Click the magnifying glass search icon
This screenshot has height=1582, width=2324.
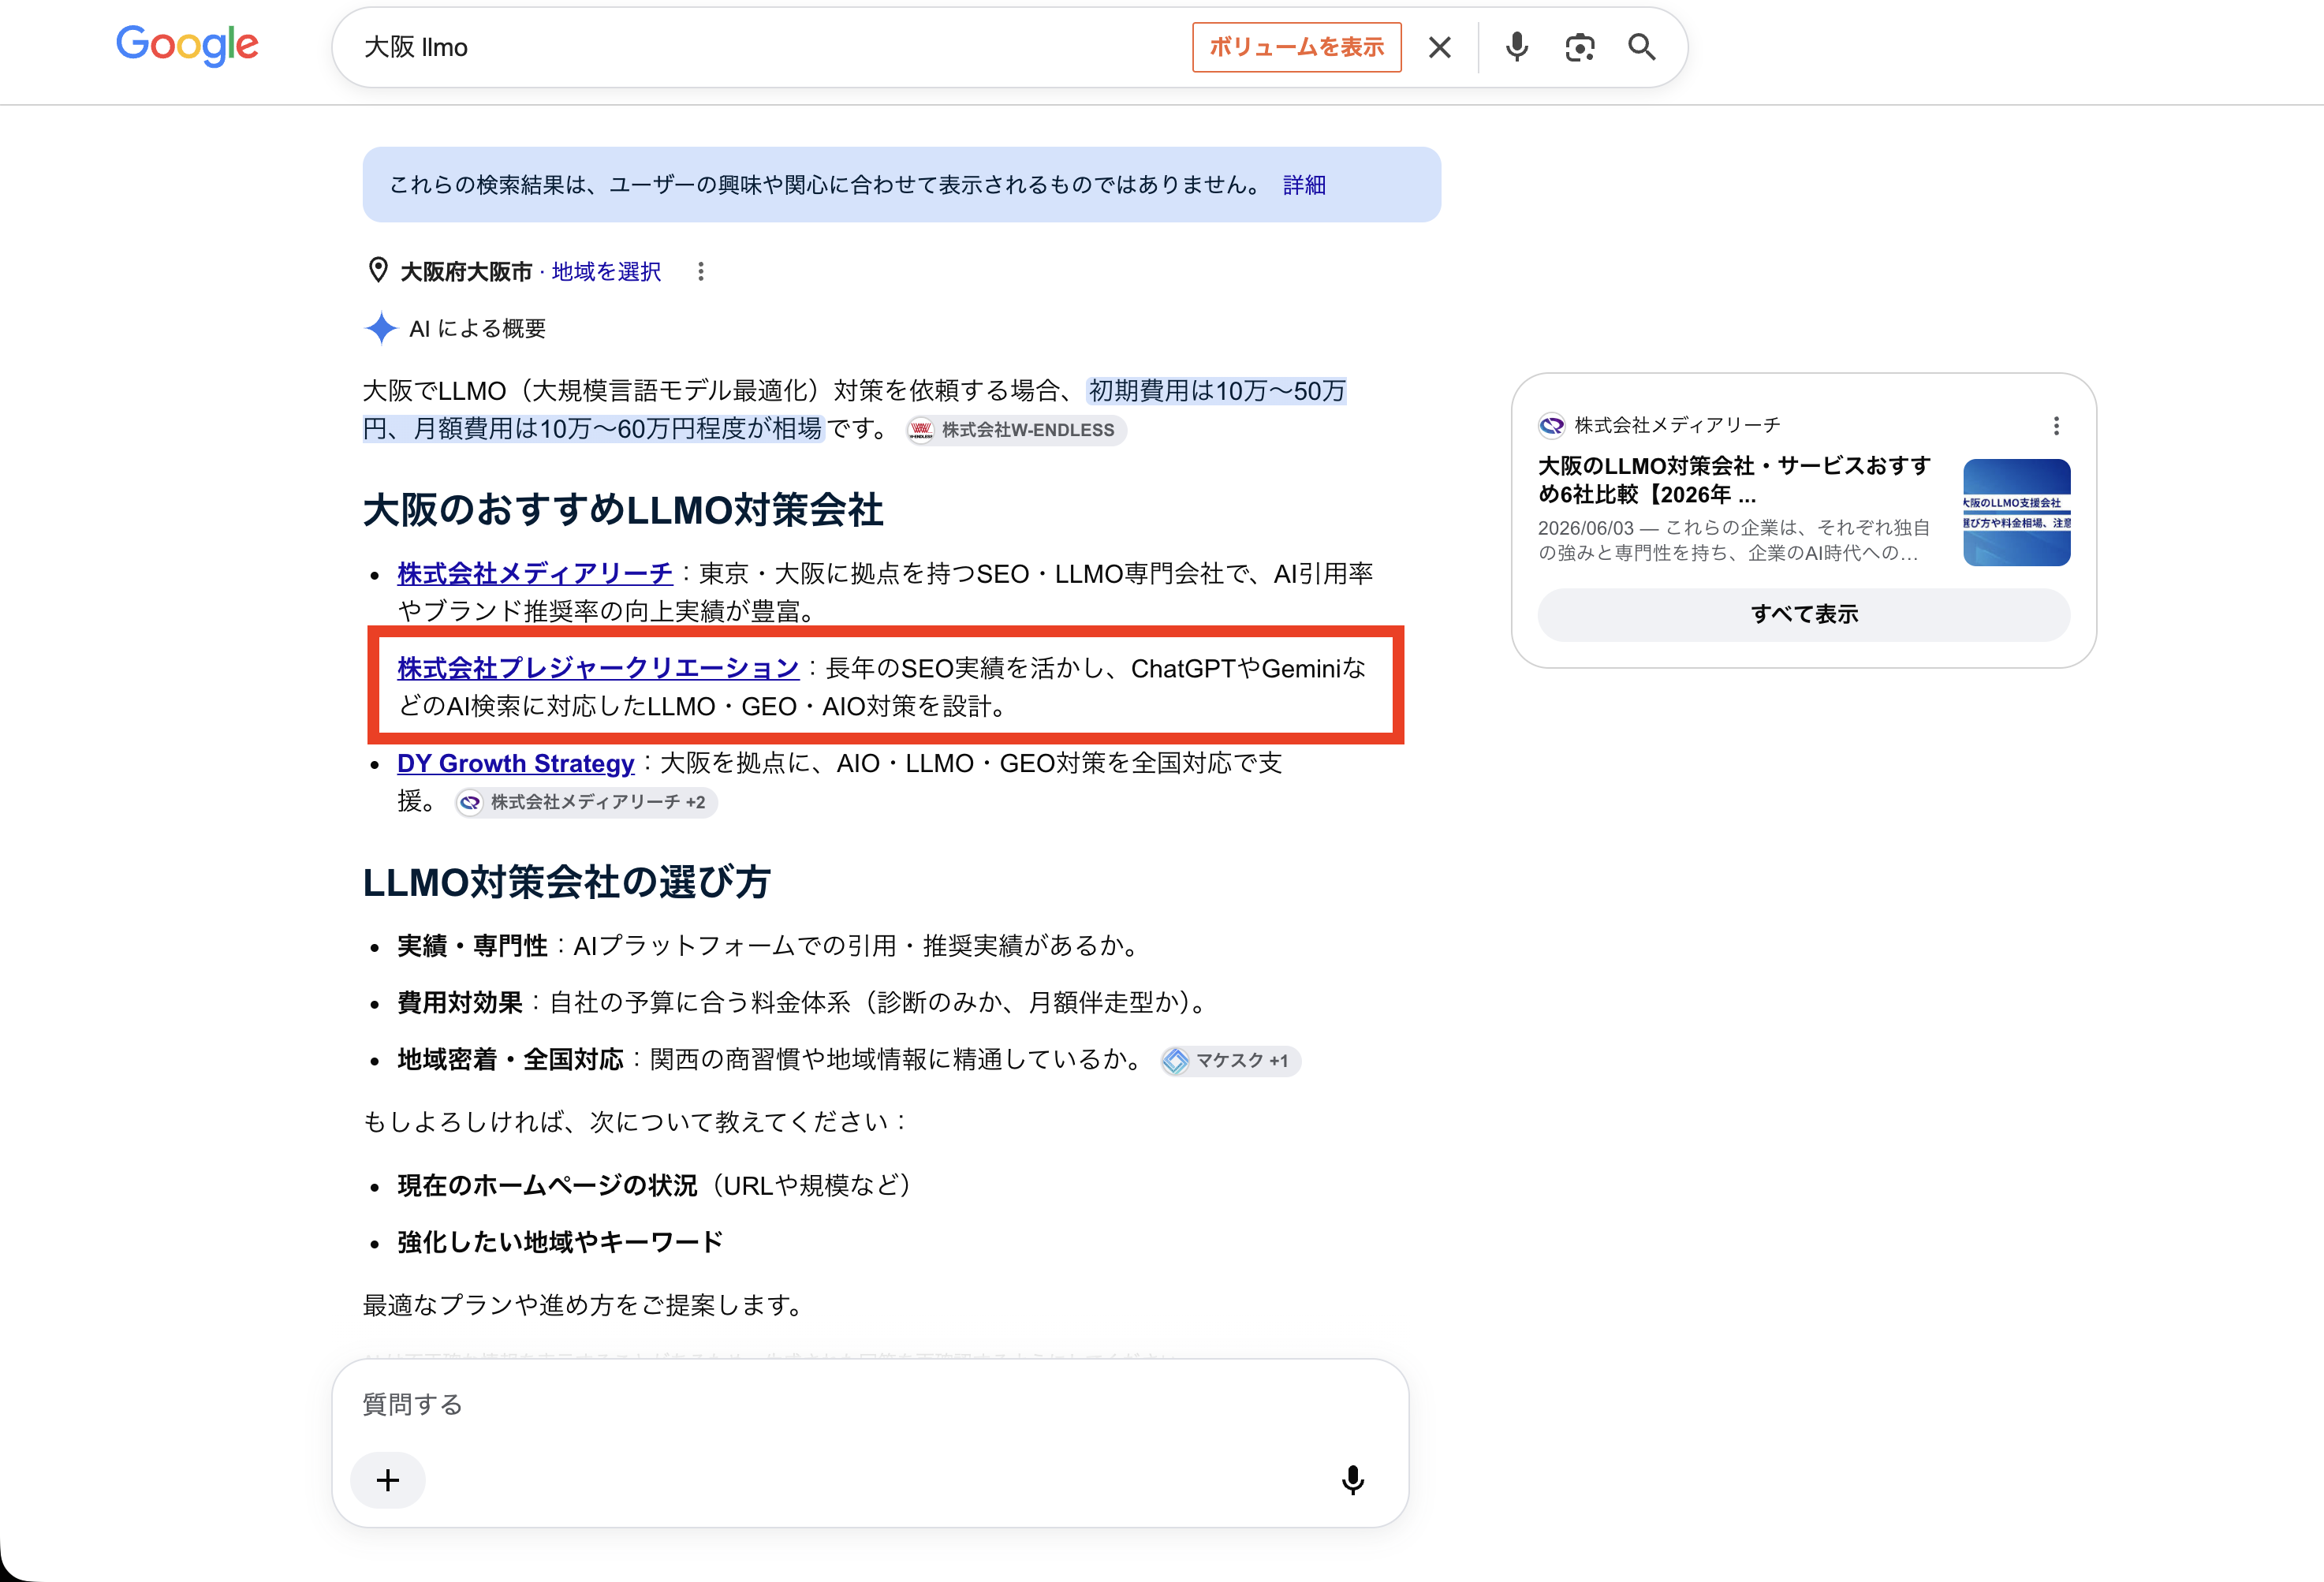coord(1641,47)
